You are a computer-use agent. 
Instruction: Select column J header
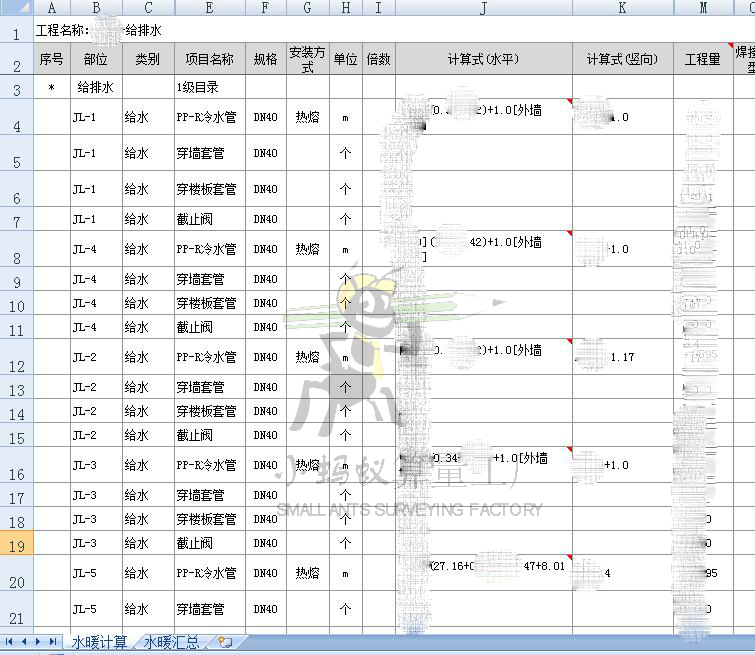pyautogui.click(x=483, y=8)
